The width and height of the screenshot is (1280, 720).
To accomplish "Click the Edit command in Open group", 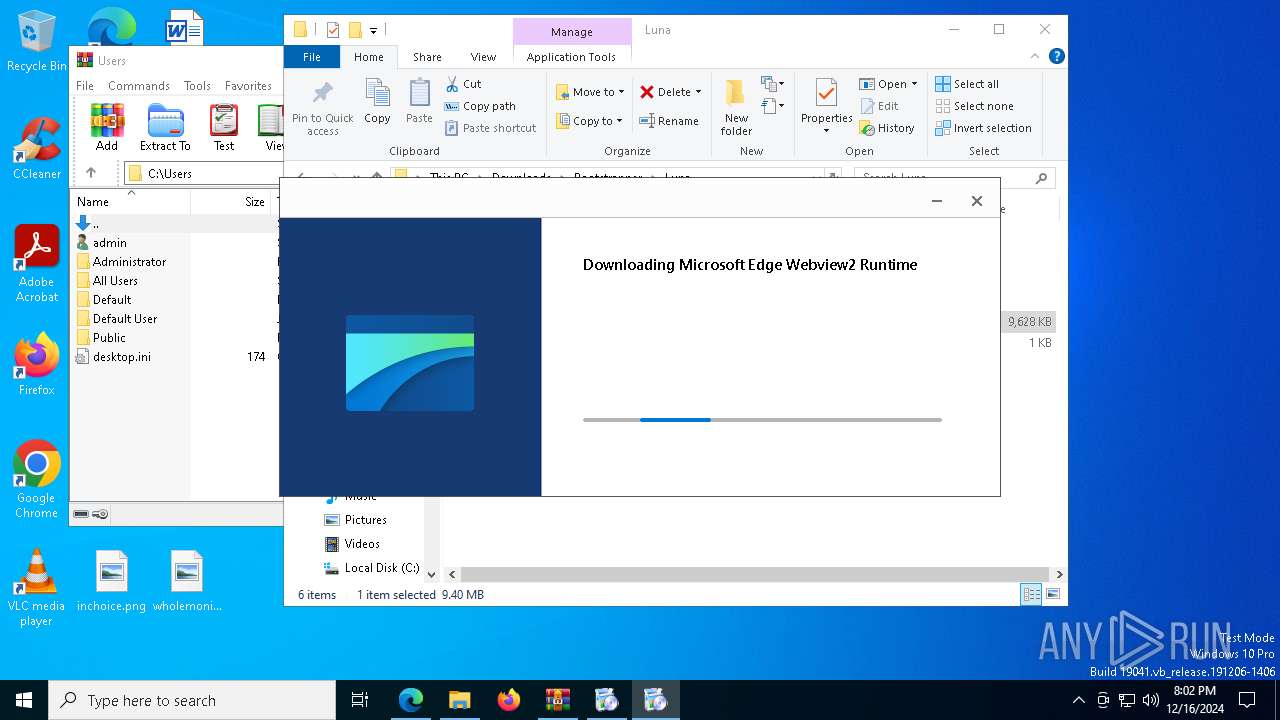I will click(879, 106).
